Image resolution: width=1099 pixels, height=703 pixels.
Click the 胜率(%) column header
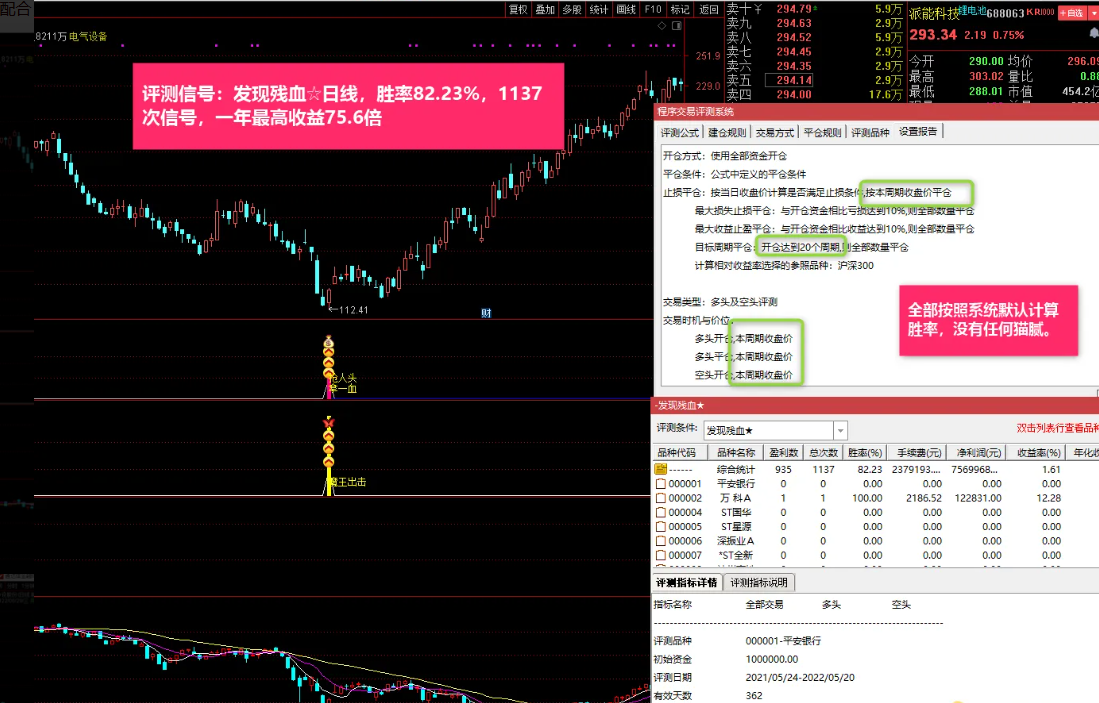tap(864, 452)
